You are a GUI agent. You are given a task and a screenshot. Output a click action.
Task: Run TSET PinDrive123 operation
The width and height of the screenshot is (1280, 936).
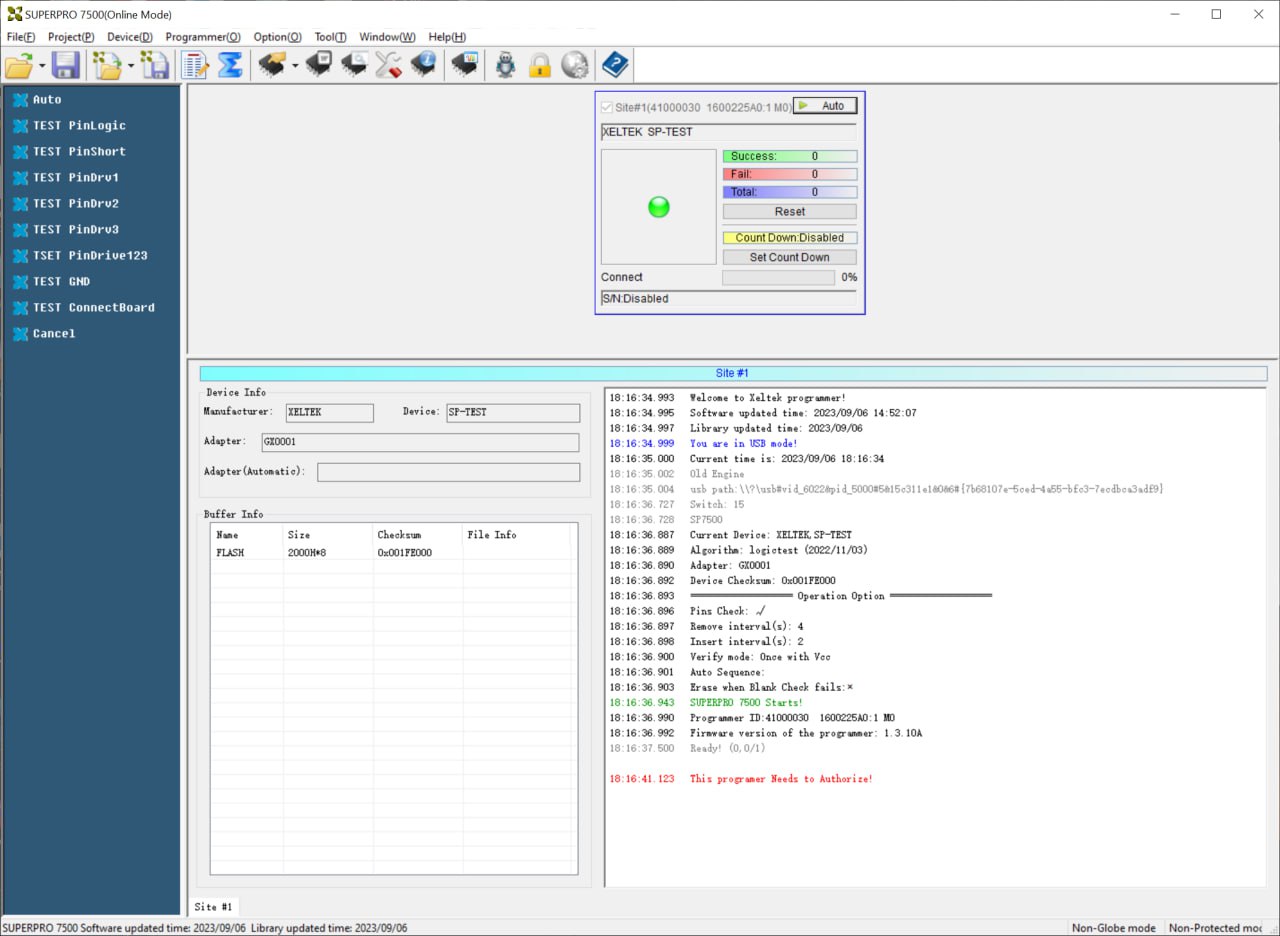pos(91,256)
